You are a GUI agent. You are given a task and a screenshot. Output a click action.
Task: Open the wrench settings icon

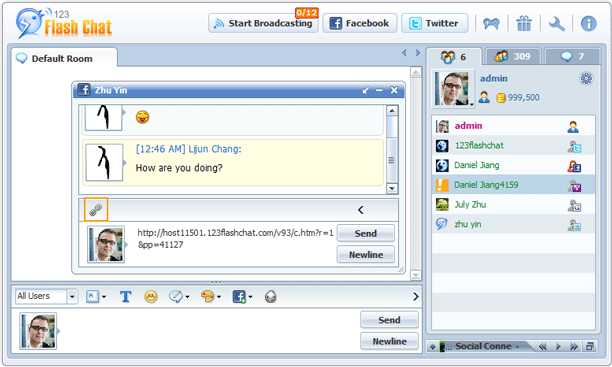pyautogui.click(x=556, y=24)
